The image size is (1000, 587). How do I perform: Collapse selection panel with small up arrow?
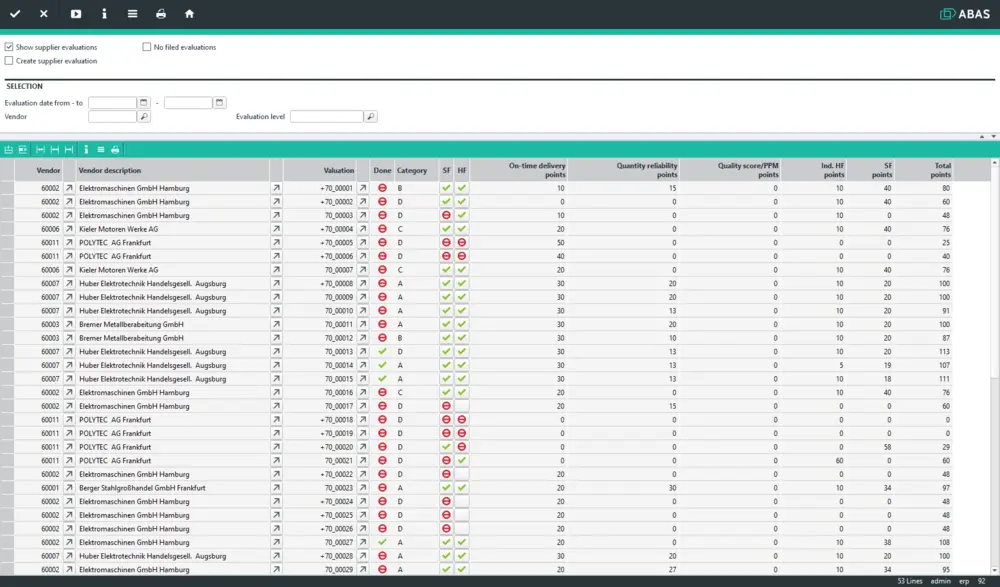click(982, 137)
